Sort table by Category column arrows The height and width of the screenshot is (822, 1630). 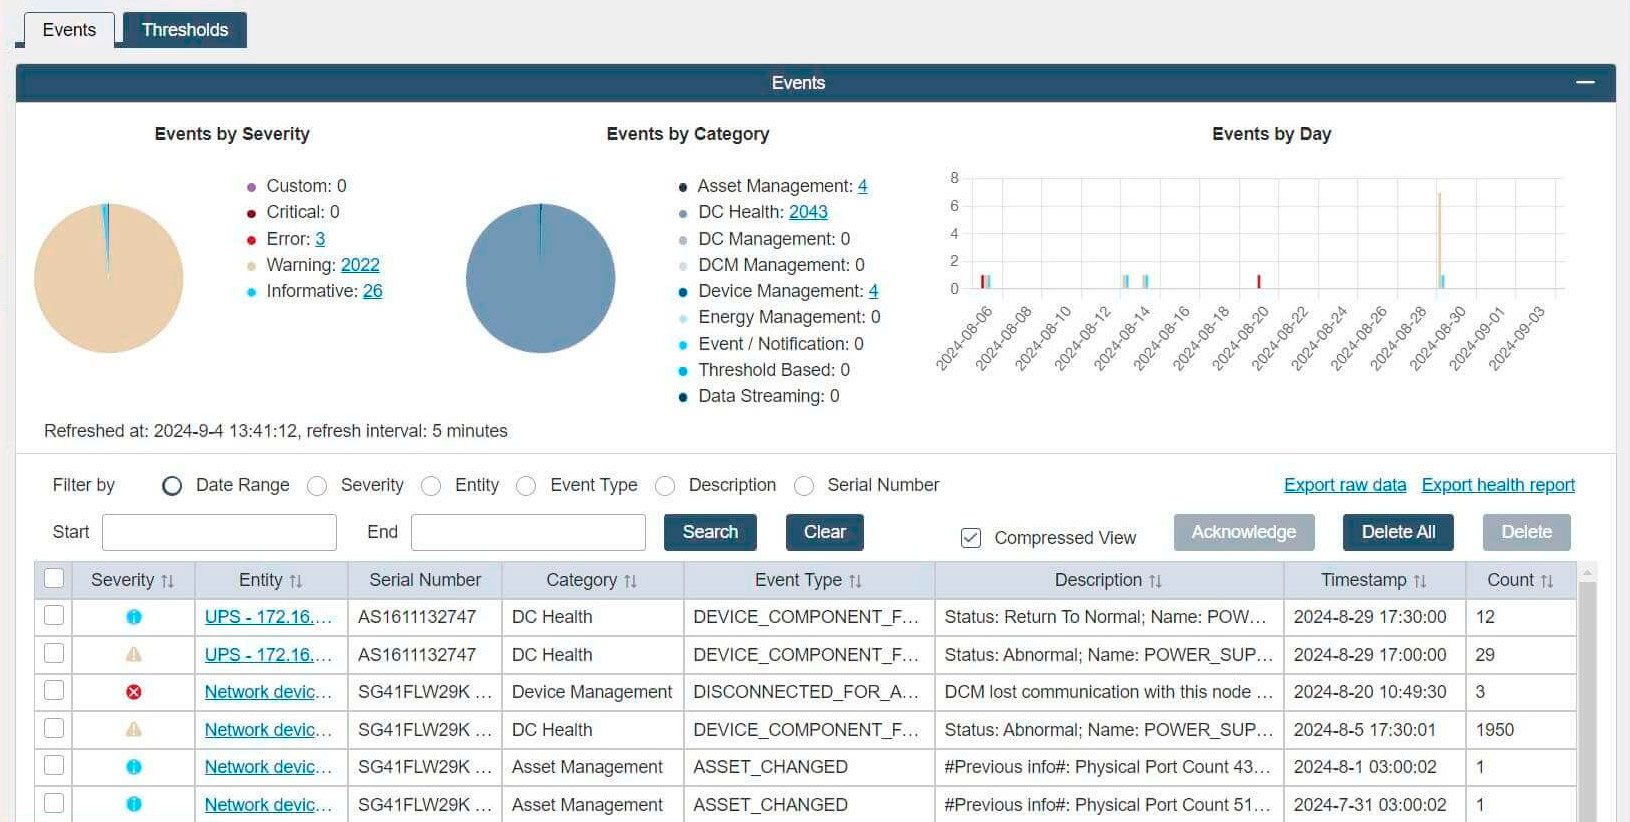point(630,581)
